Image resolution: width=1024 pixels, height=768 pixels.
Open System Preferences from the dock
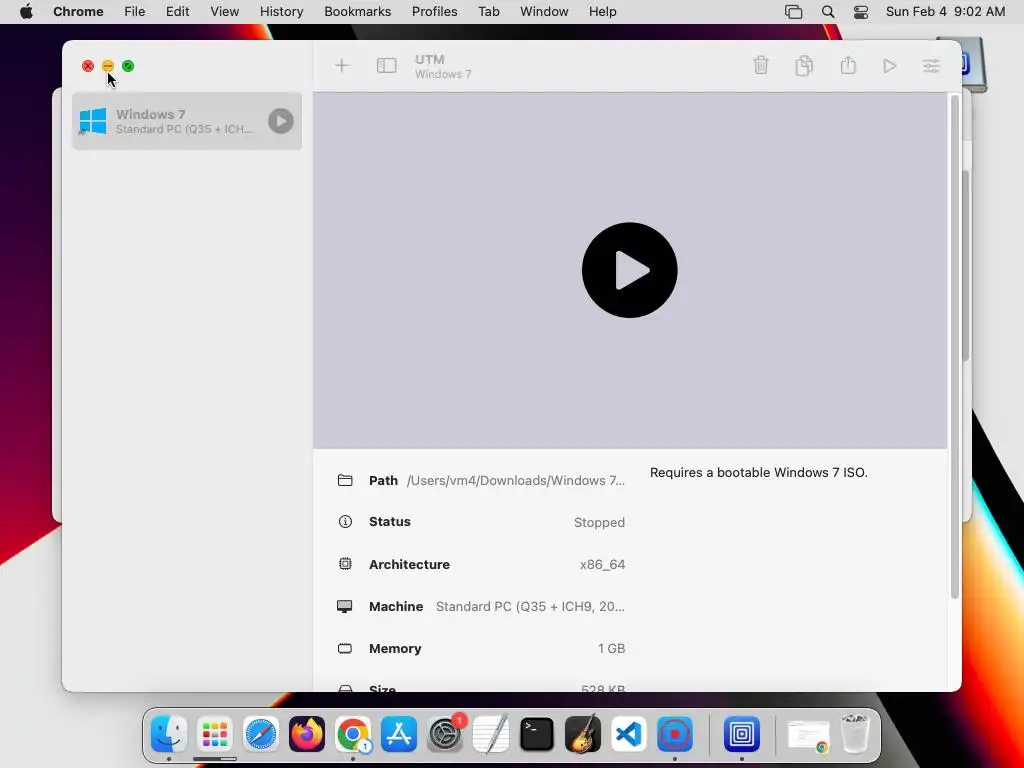tap(445, 734)
